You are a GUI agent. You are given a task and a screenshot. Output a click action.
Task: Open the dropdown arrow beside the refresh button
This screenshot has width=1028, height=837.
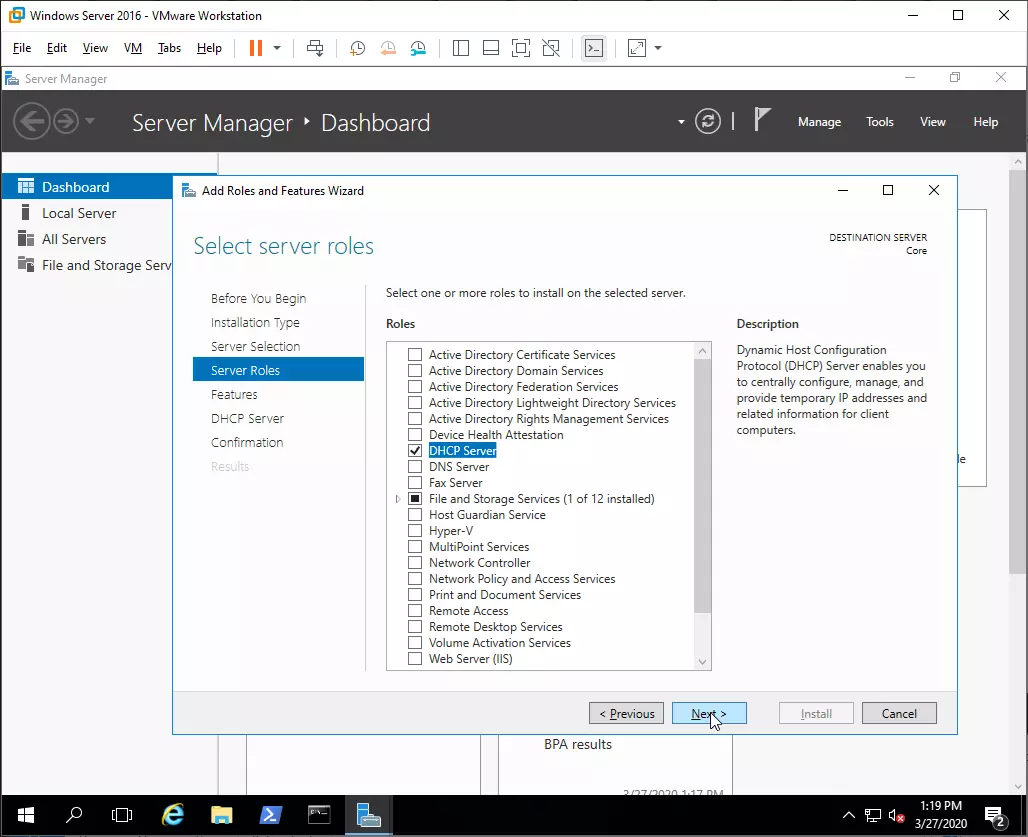[x=681, y=122]
